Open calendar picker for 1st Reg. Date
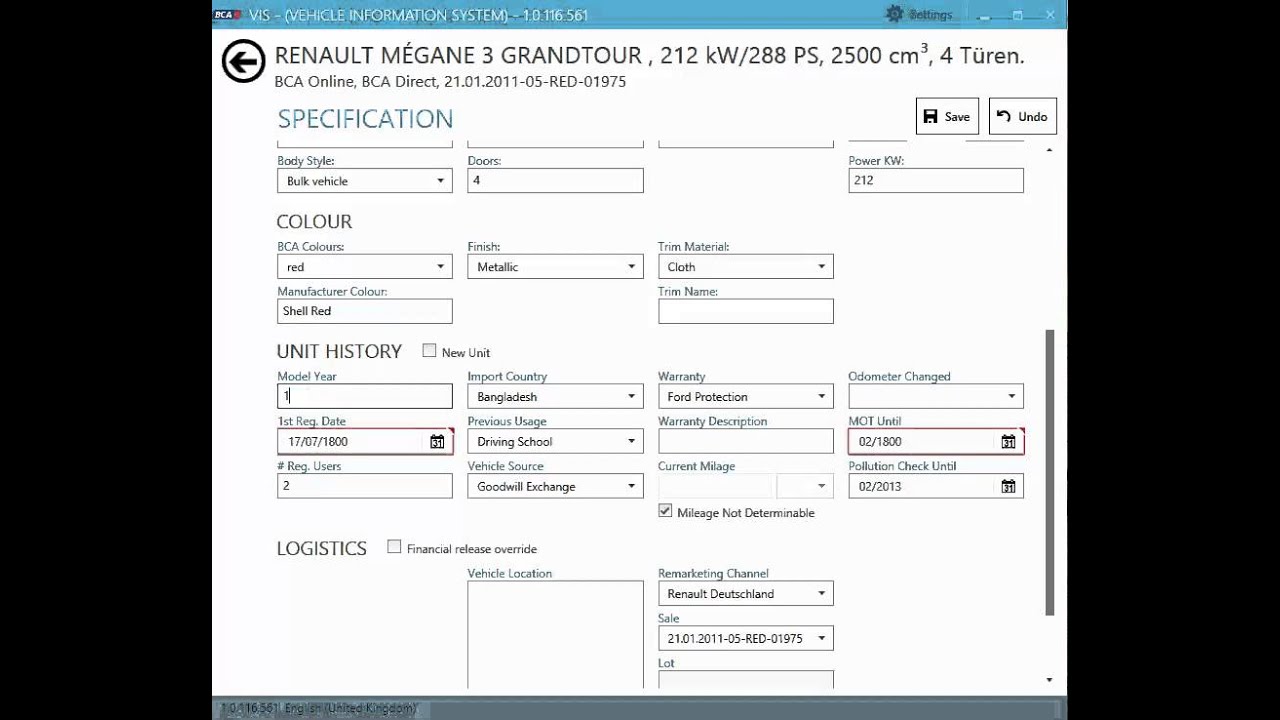Viewport: 1280px width, 720px height. pyautogui.click(x=437, y=442)
